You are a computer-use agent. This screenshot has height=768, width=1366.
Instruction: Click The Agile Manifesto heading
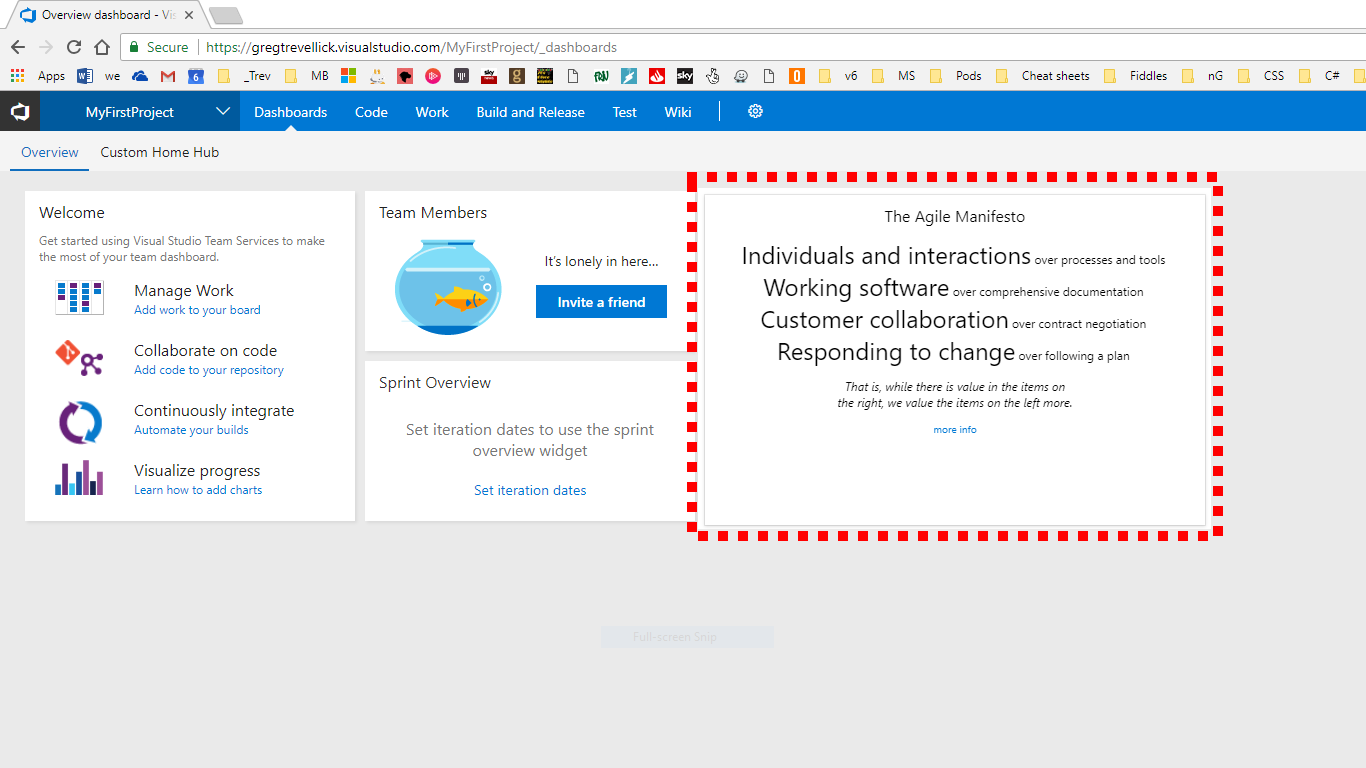click(x=955, y=217)
